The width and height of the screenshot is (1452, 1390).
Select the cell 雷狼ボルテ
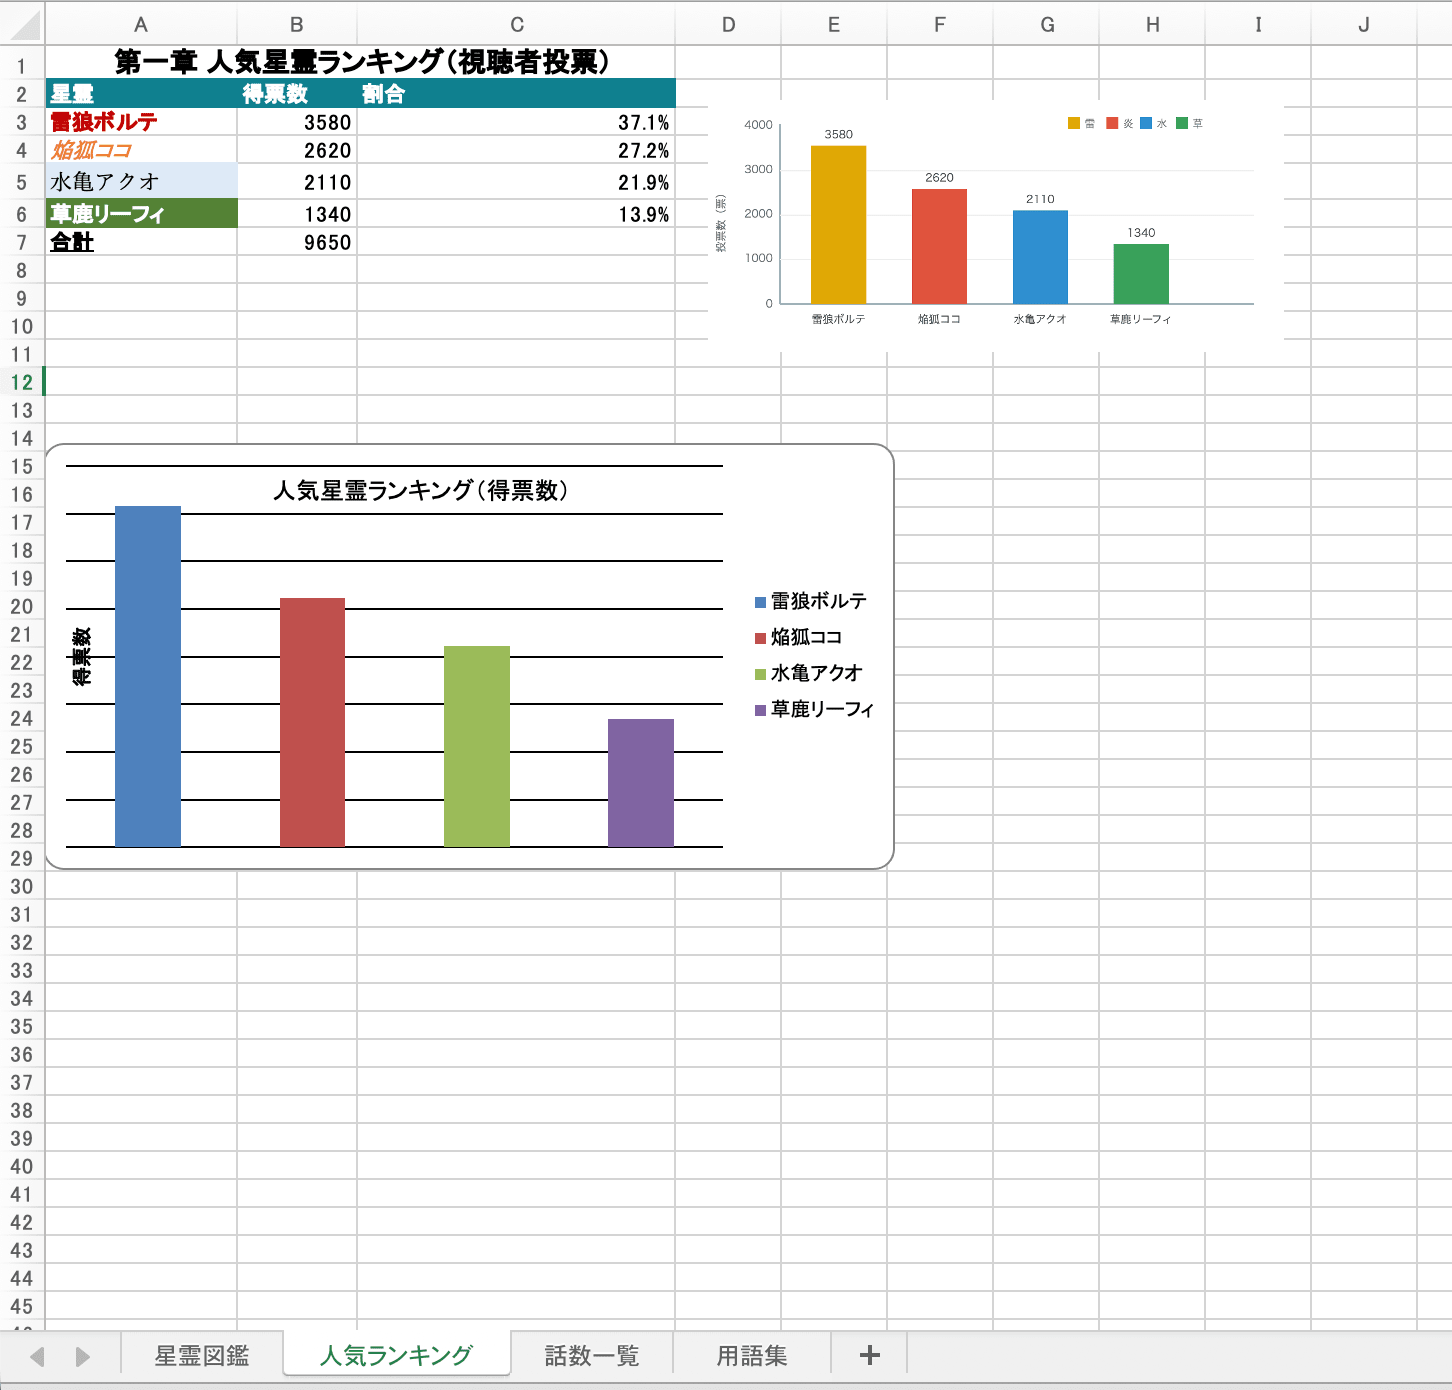(141, 122)
